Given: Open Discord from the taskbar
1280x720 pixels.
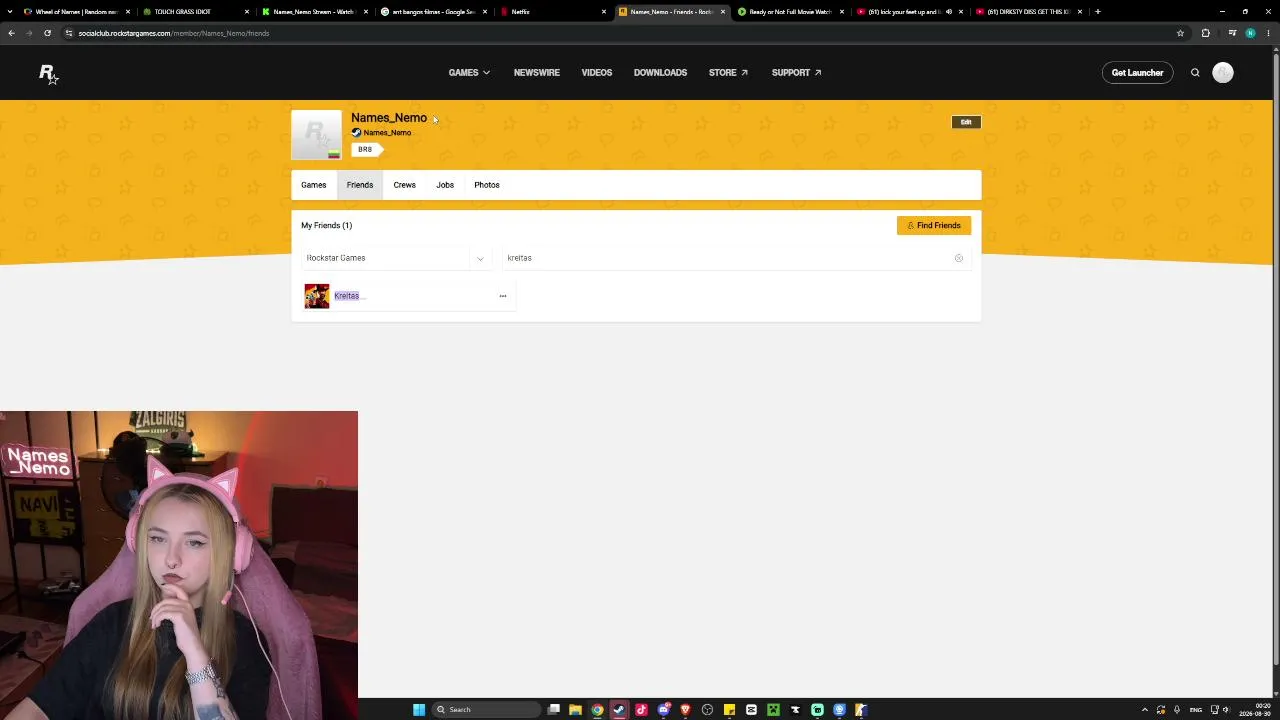Looking at the screenshot, I should coord(663,710).
